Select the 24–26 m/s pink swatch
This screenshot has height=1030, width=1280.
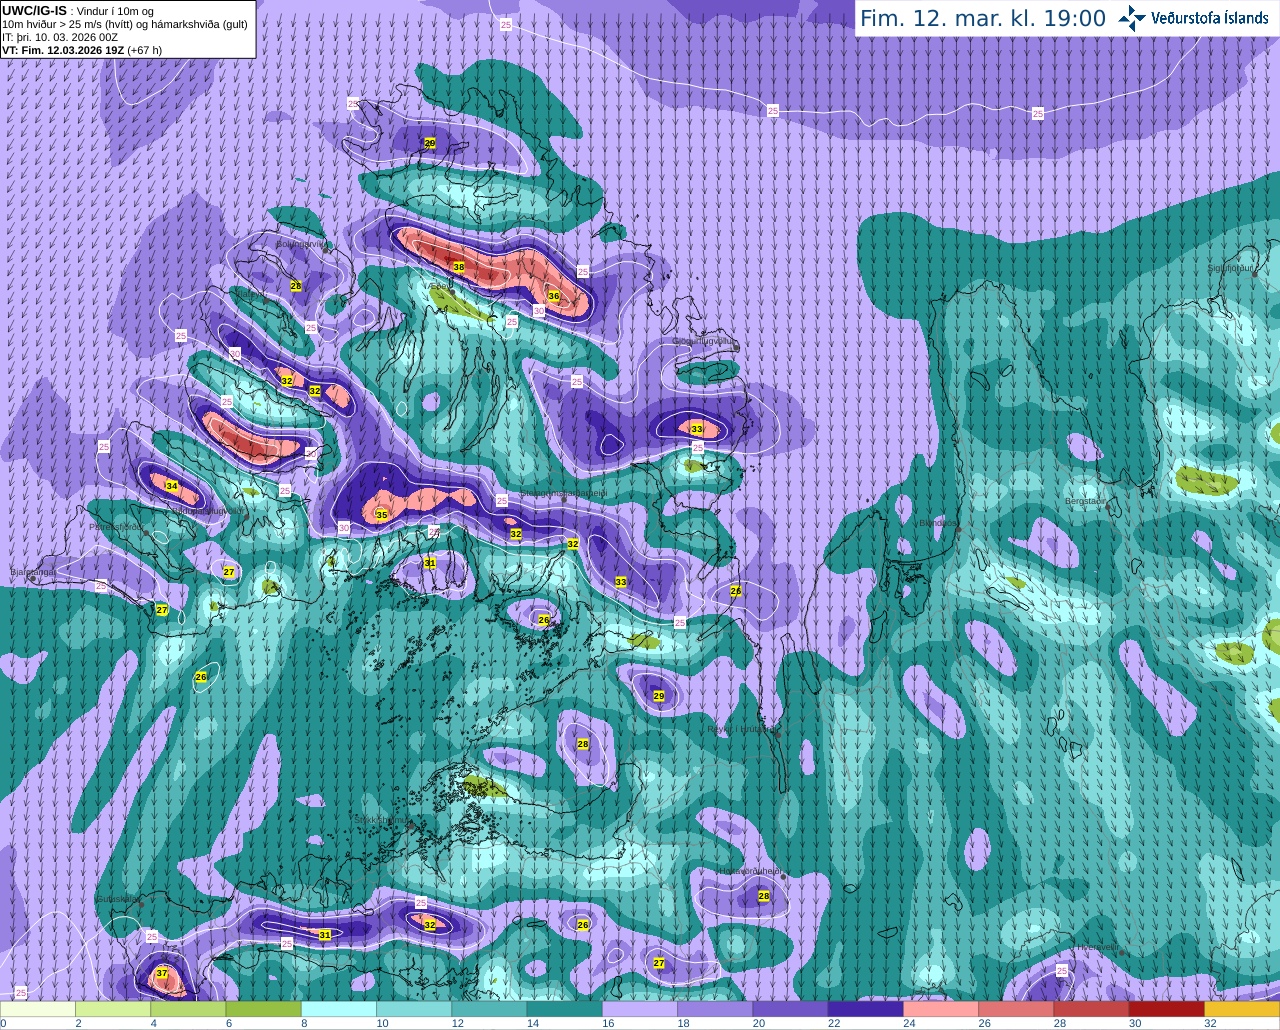pyautogui.click(x=941, y=1009)
